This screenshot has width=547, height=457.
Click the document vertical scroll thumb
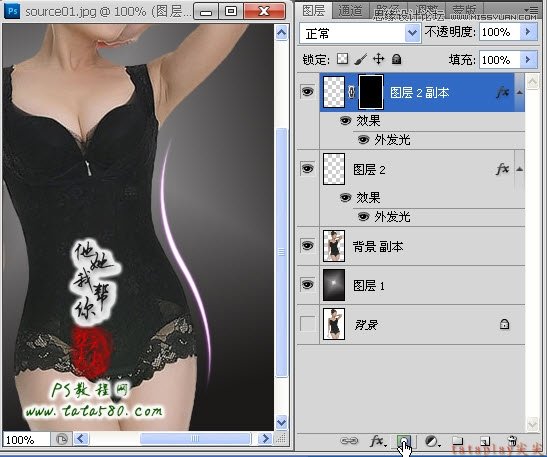coord(281,253)
